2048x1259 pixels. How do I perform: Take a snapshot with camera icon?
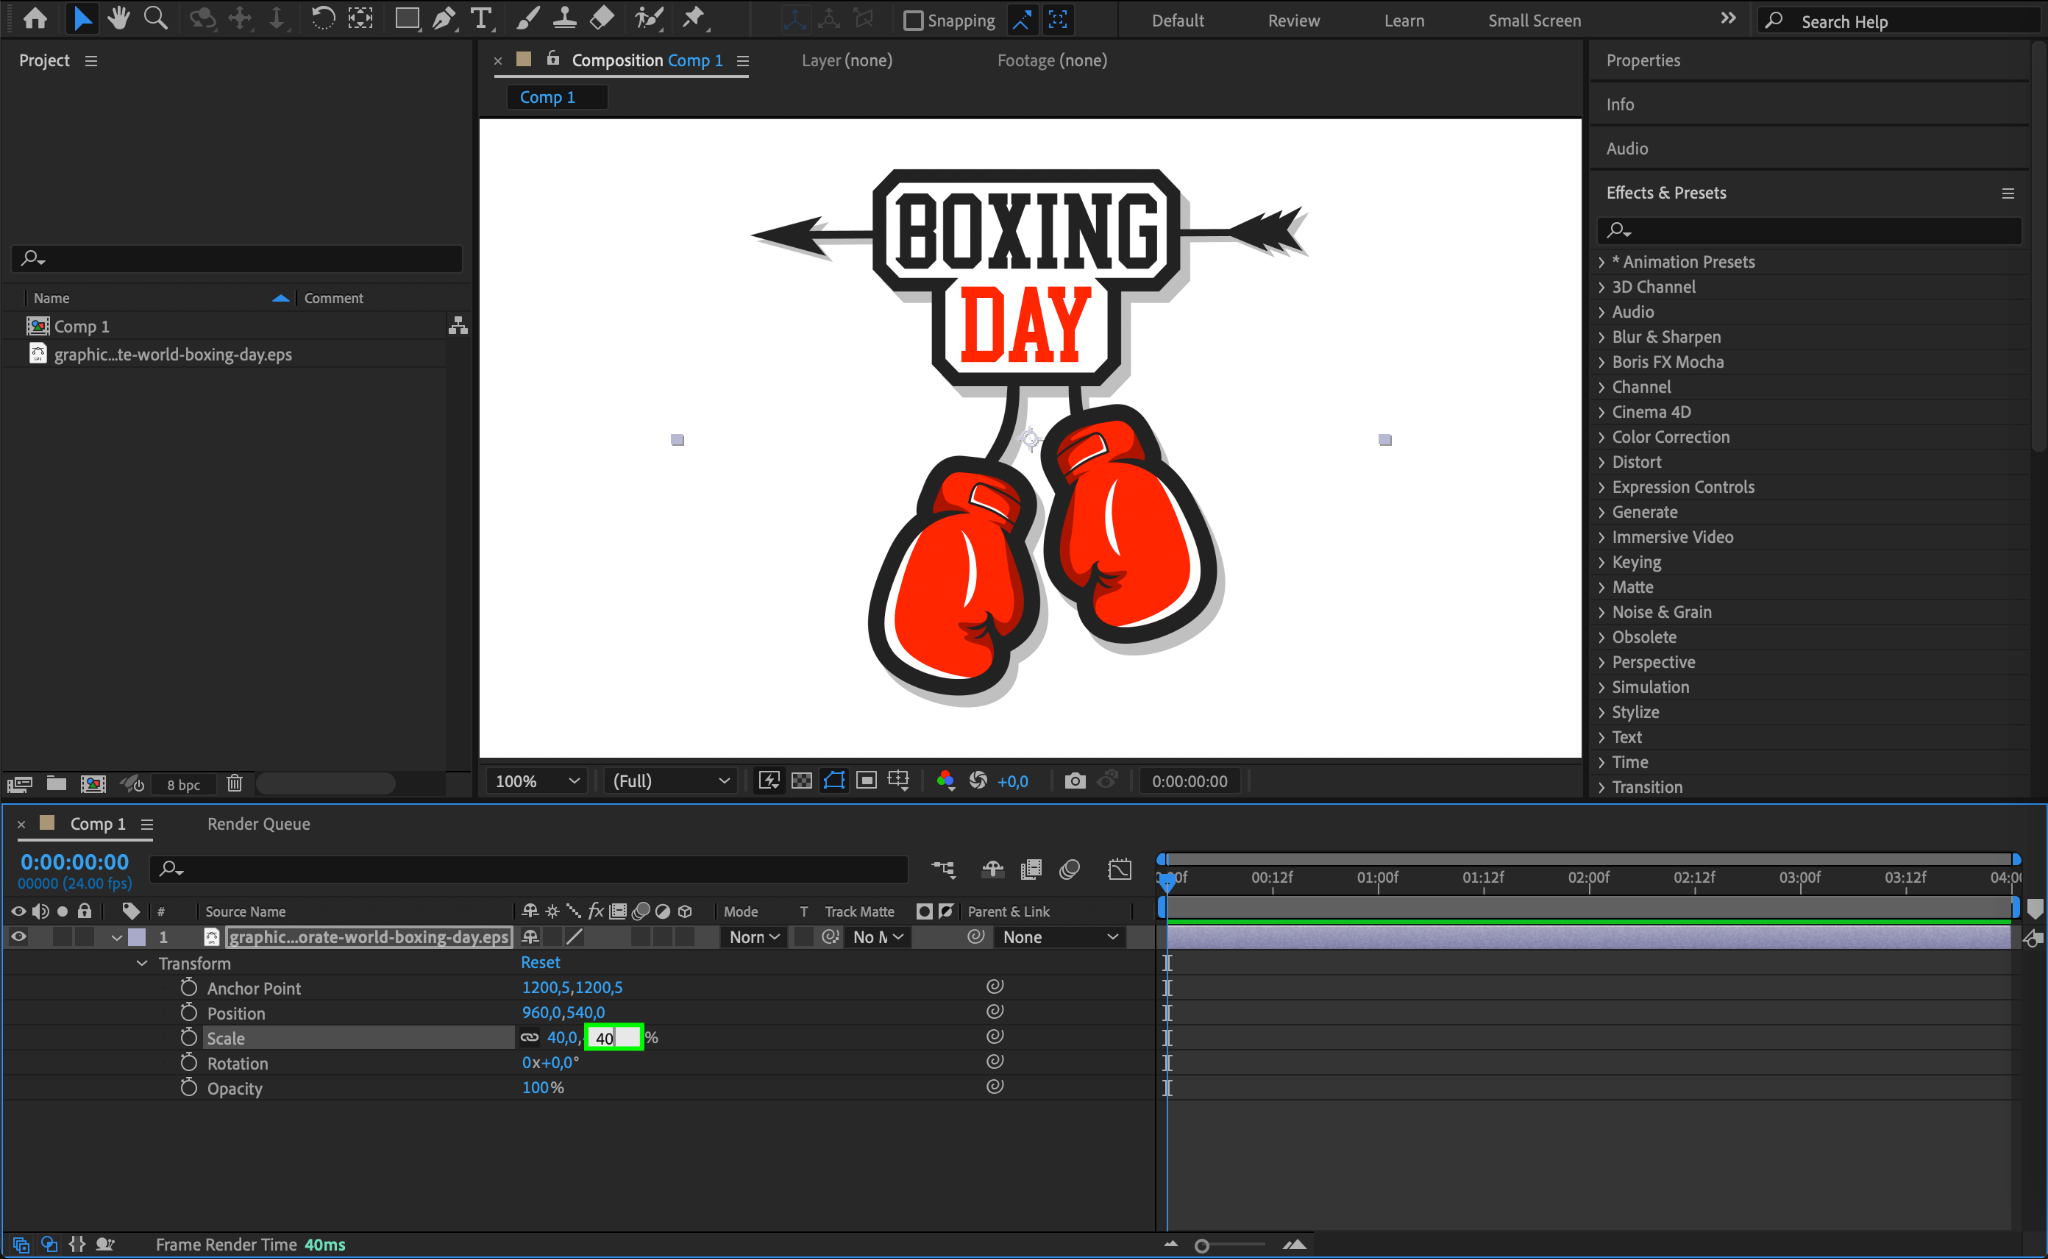coord(1075,781)
